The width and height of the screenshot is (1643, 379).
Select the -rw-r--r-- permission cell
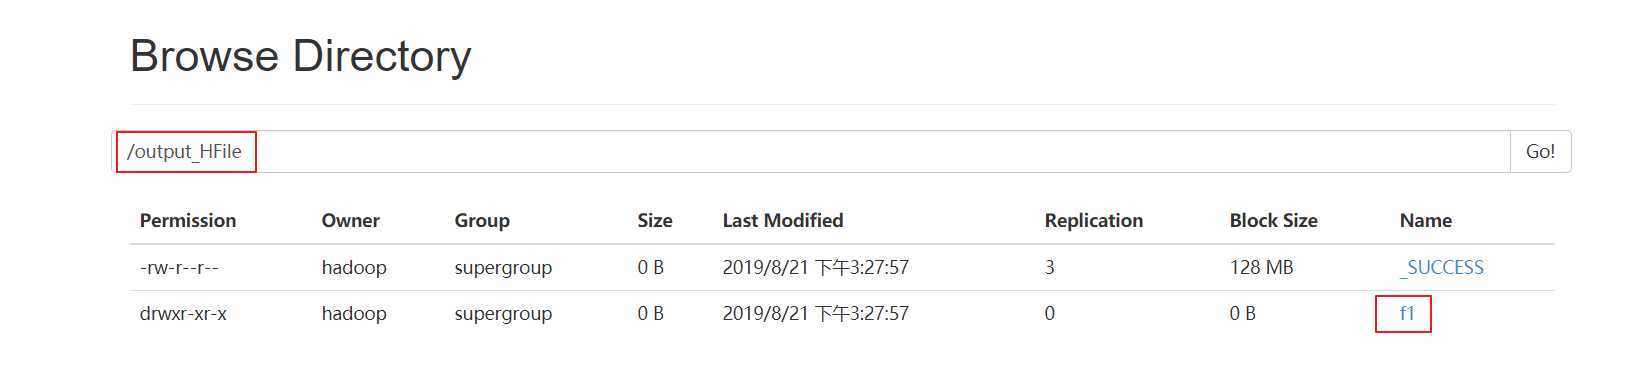tap(179, 267)
